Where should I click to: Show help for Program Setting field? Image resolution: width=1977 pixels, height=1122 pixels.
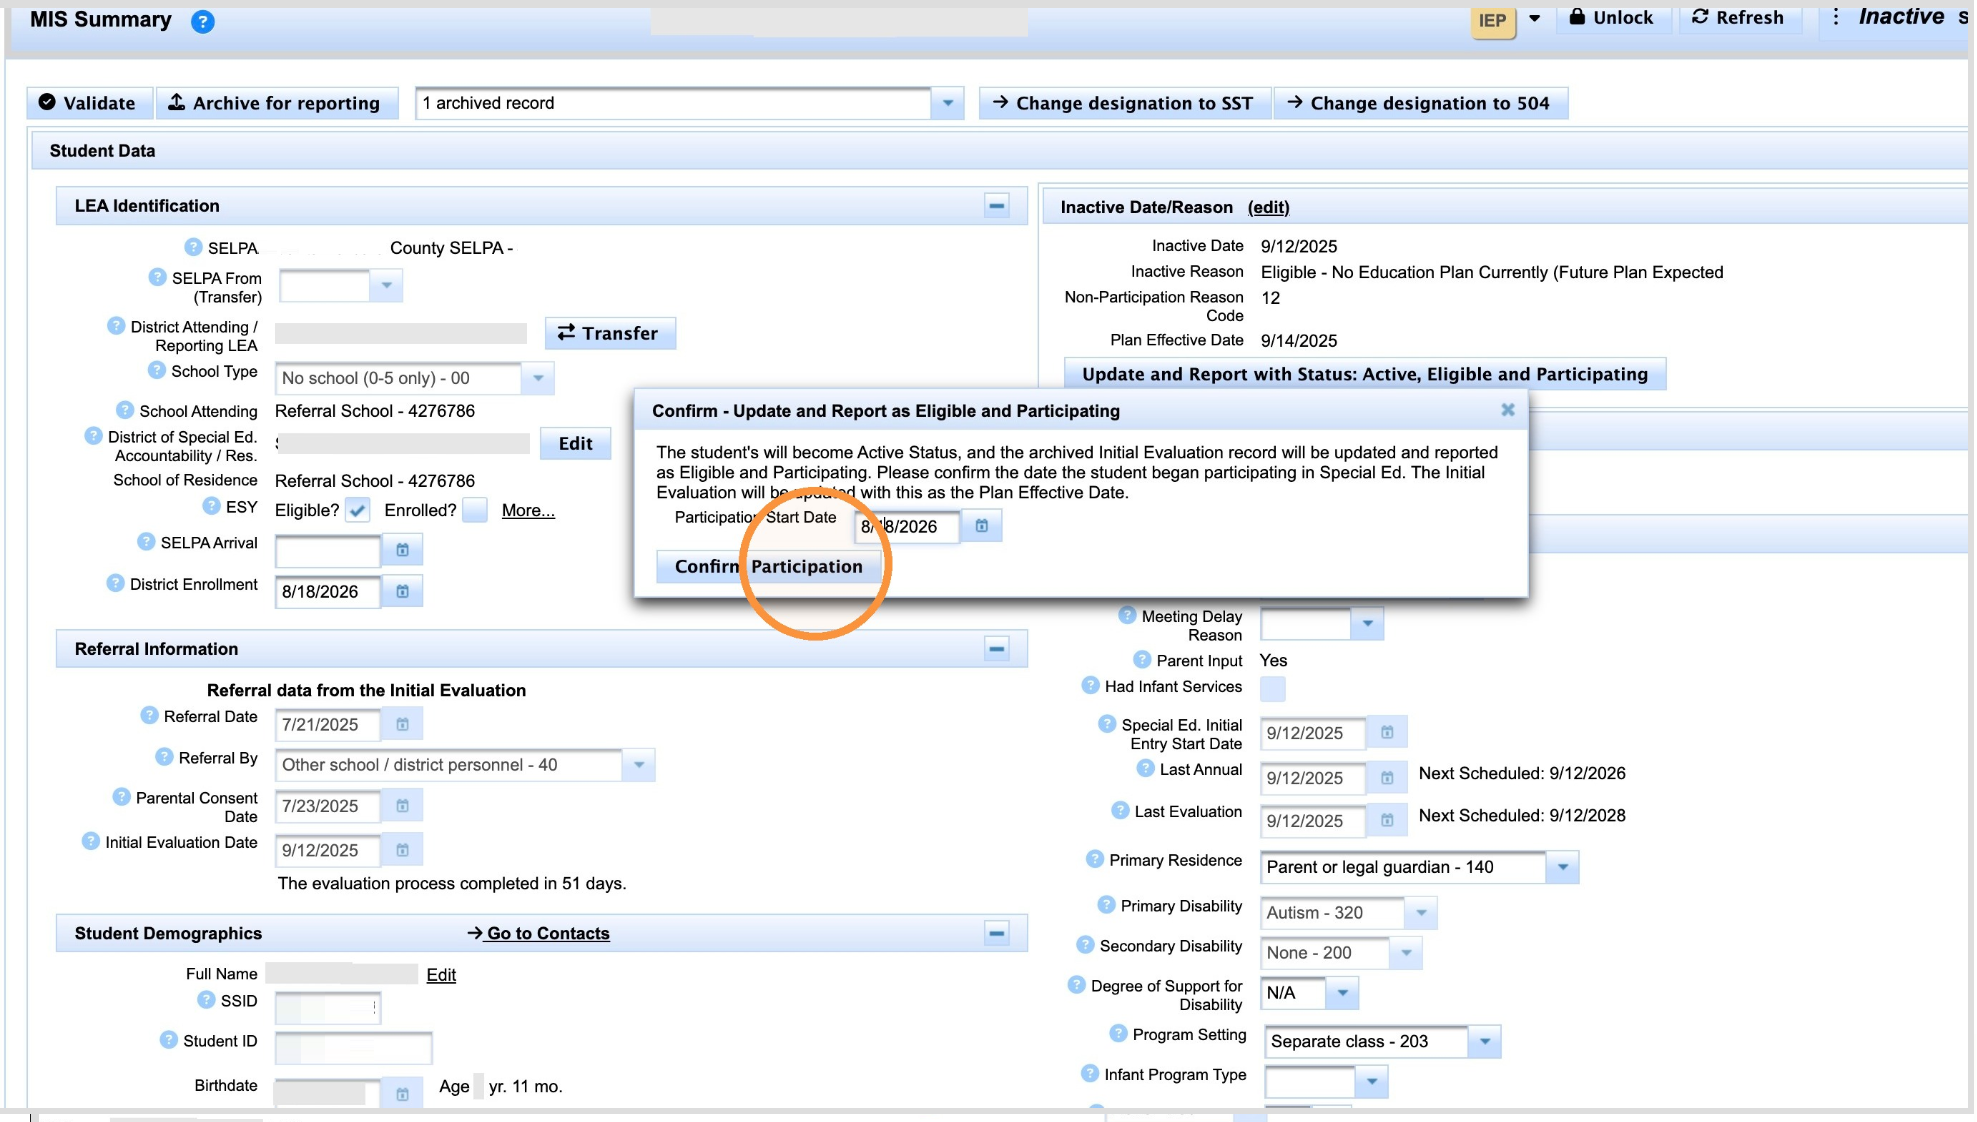click(x=1118, y=1034)
